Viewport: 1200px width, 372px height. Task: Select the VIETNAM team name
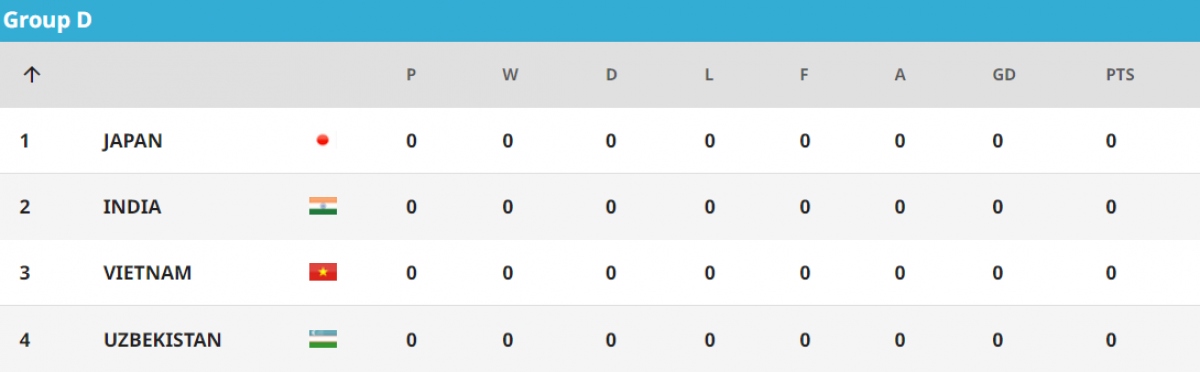click(147, 273)
